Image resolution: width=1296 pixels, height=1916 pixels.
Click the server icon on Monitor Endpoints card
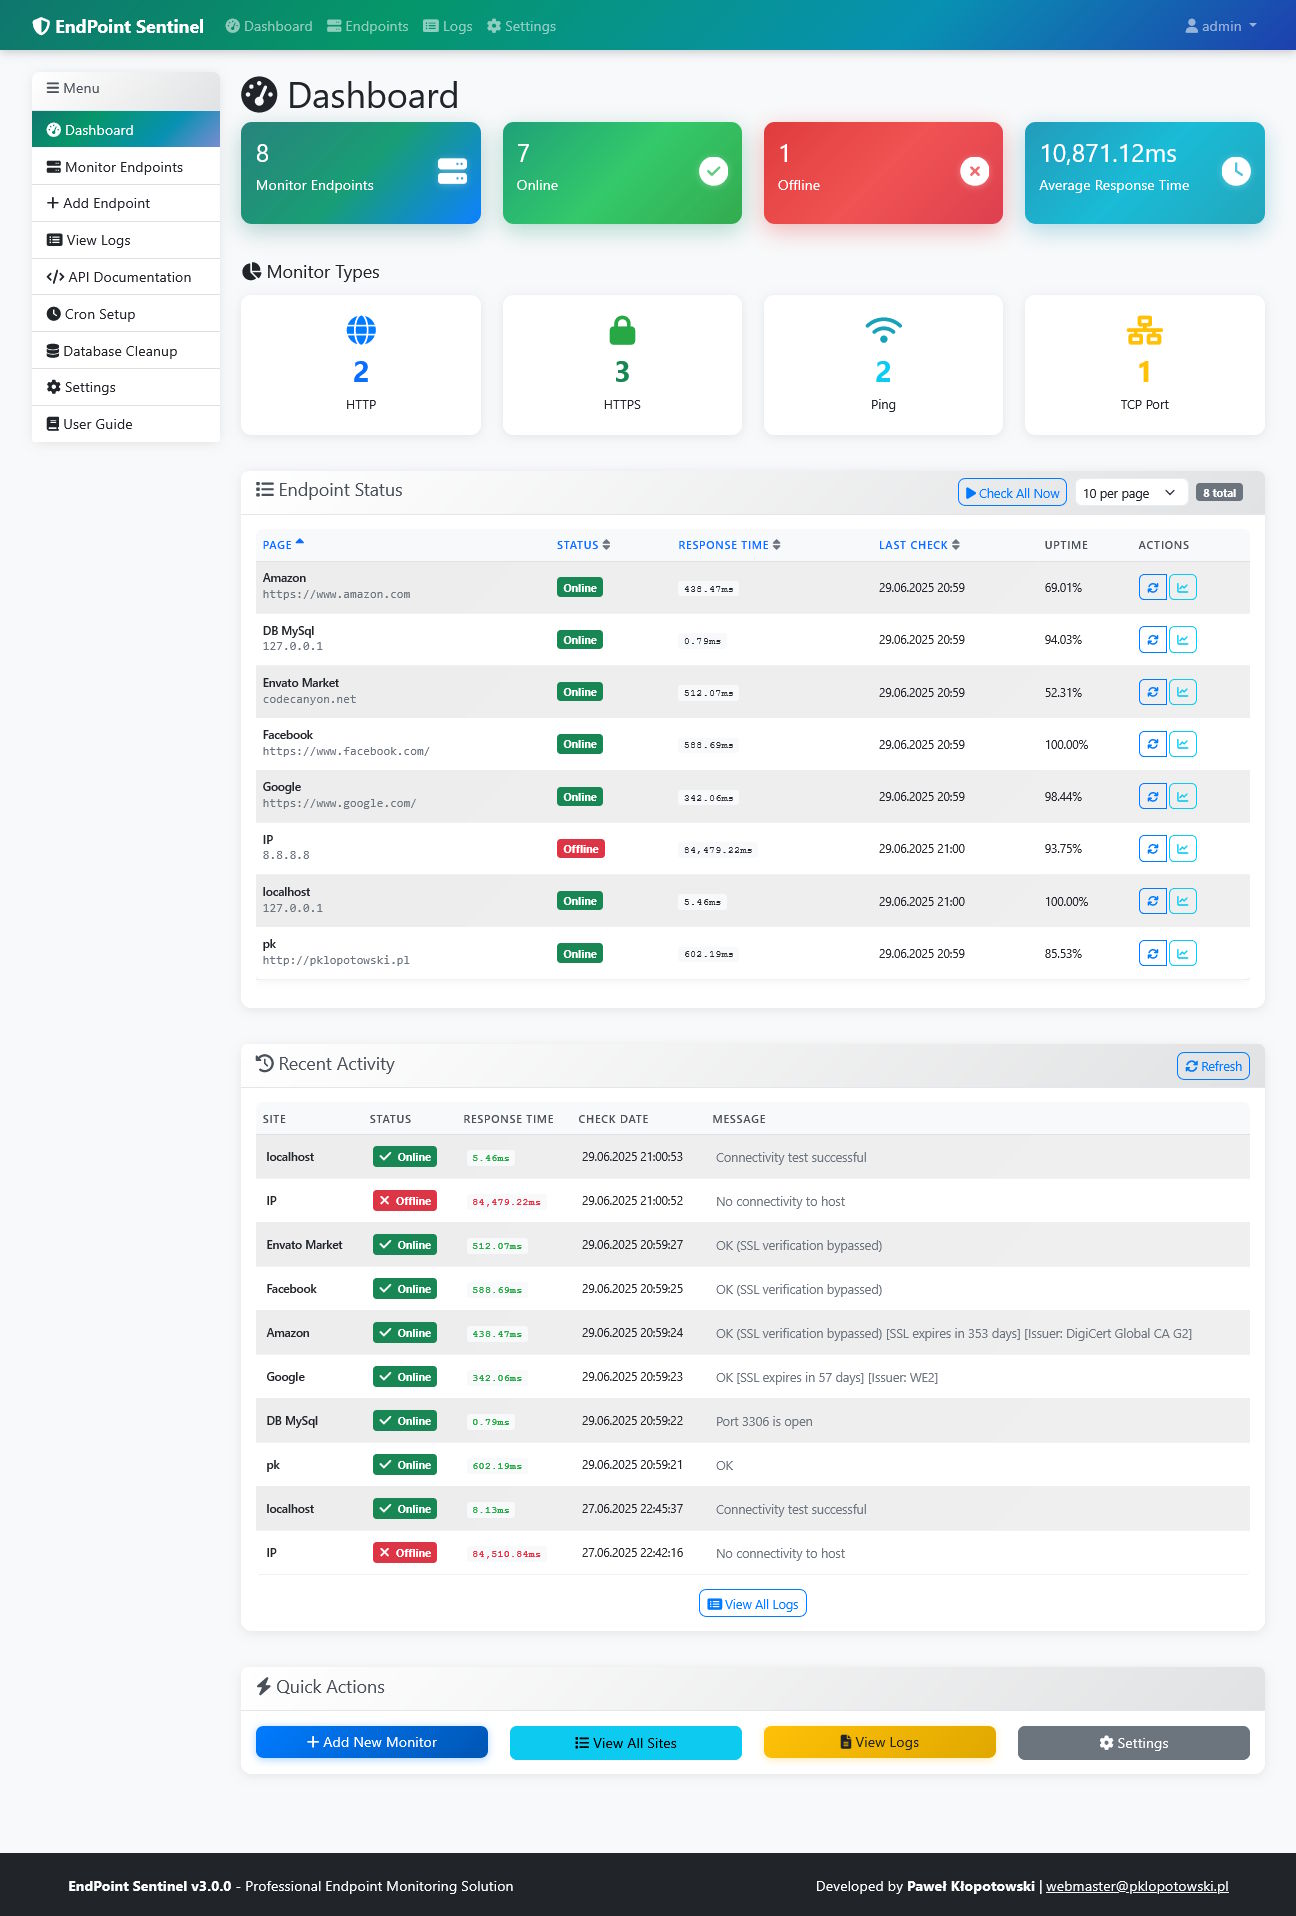452,171
